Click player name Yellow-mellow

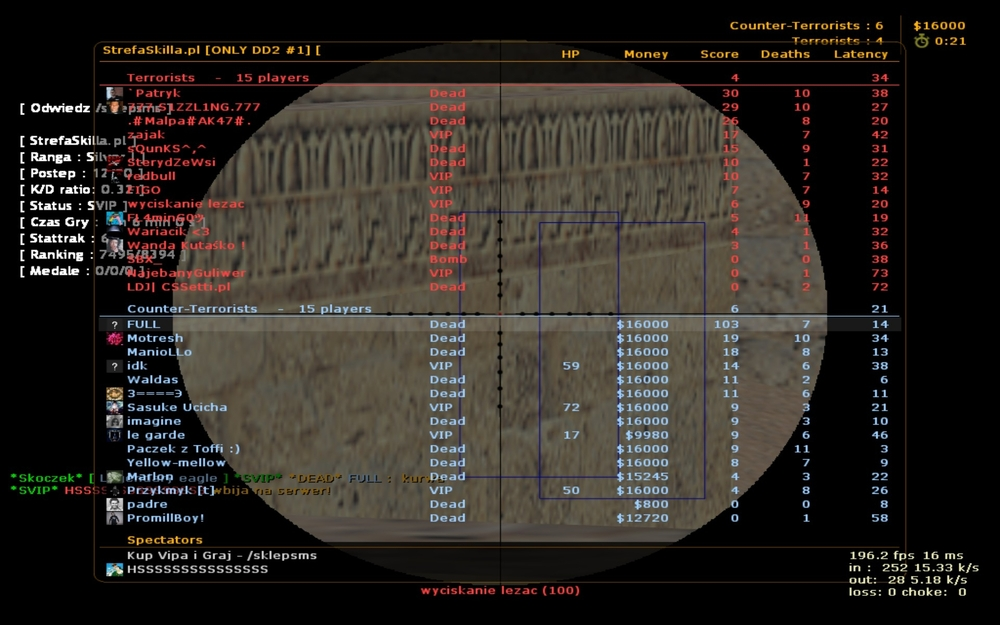pos(176,463)
